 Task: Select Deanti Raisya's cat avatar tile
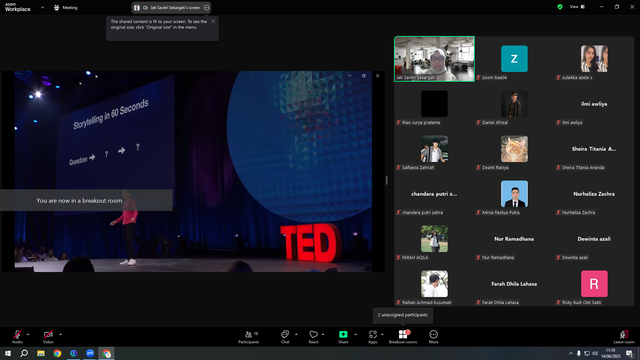pos(514,149)
